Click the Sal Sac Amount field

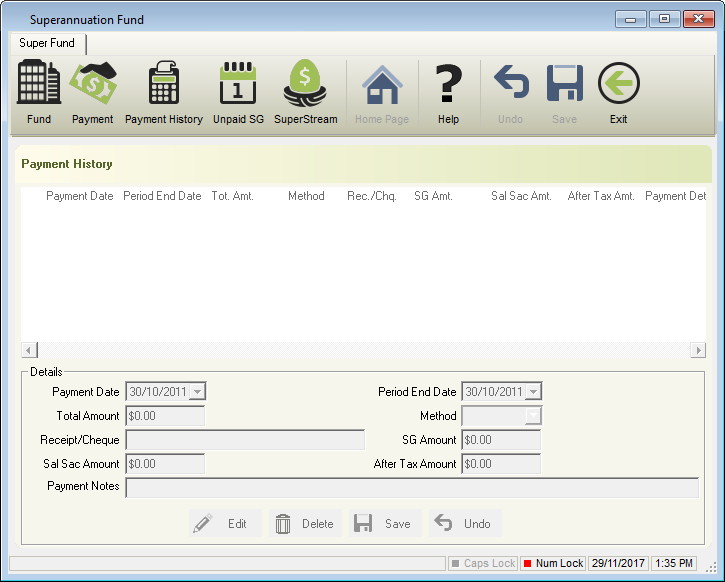pos(165,464)
